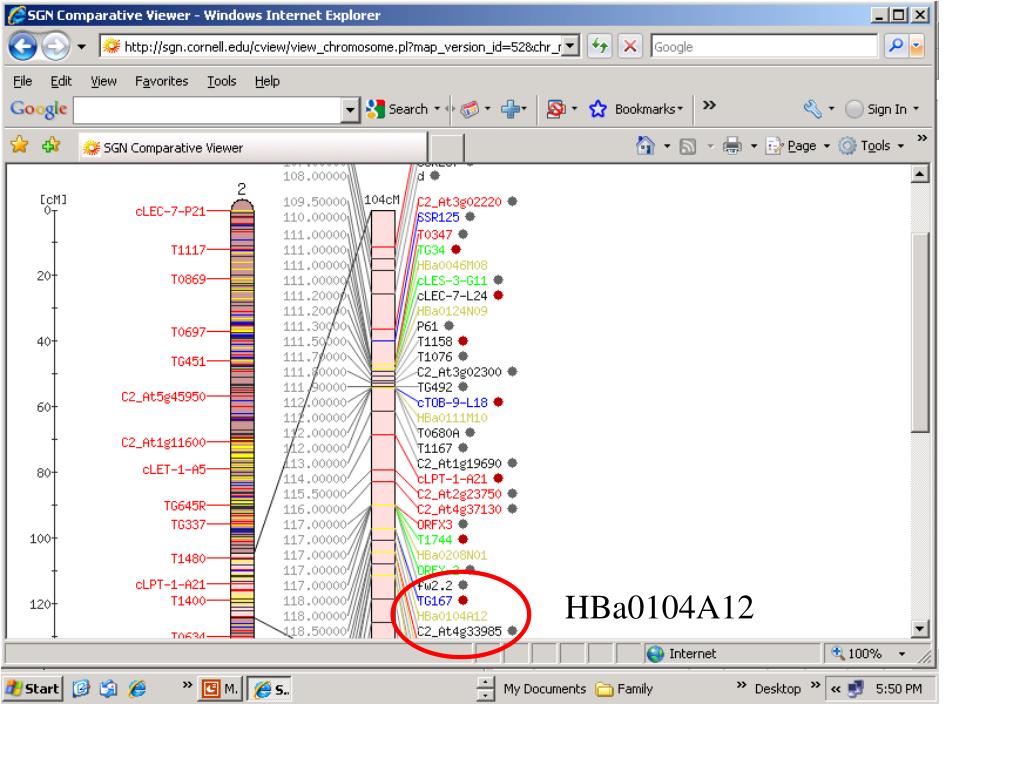
Task: Click the Google Toolbar search input
Action: click(x=208, y=110)
